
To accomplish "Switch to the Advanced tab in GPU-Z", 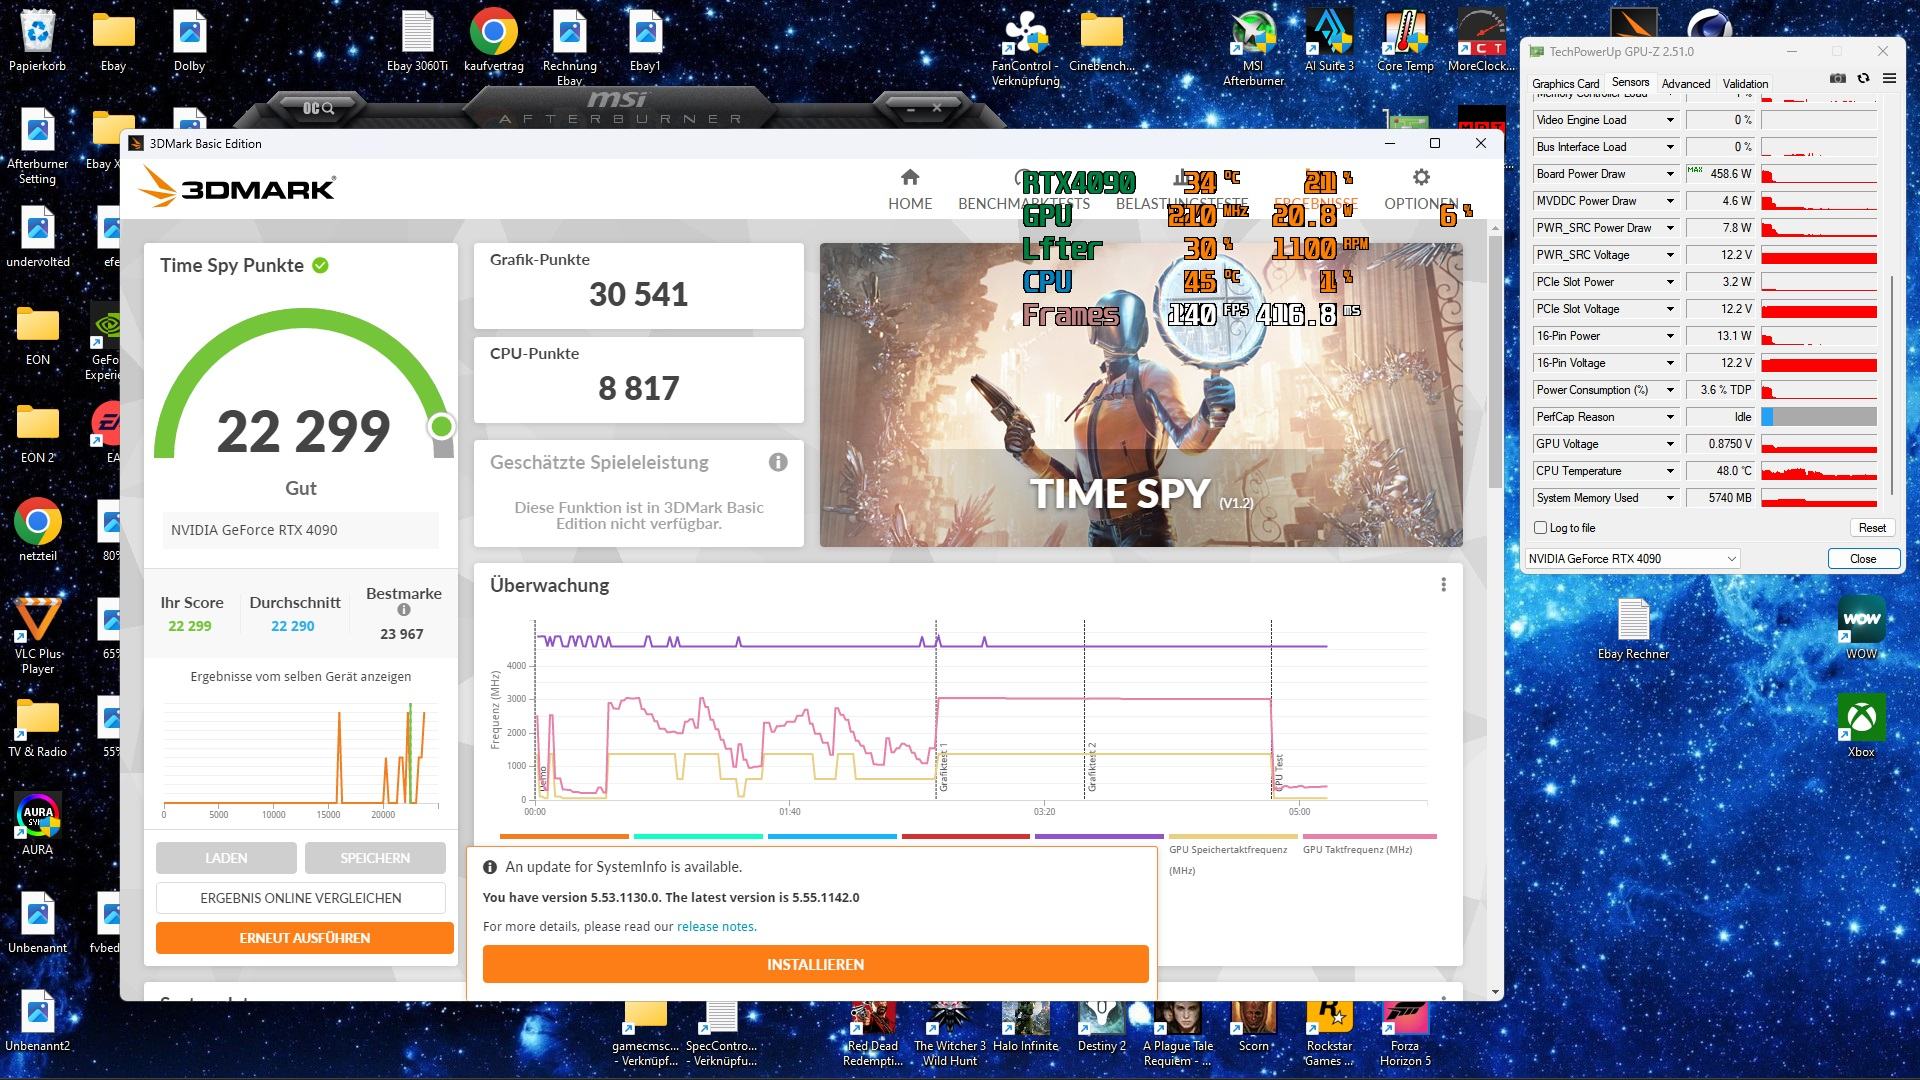I will point(1685,84).
